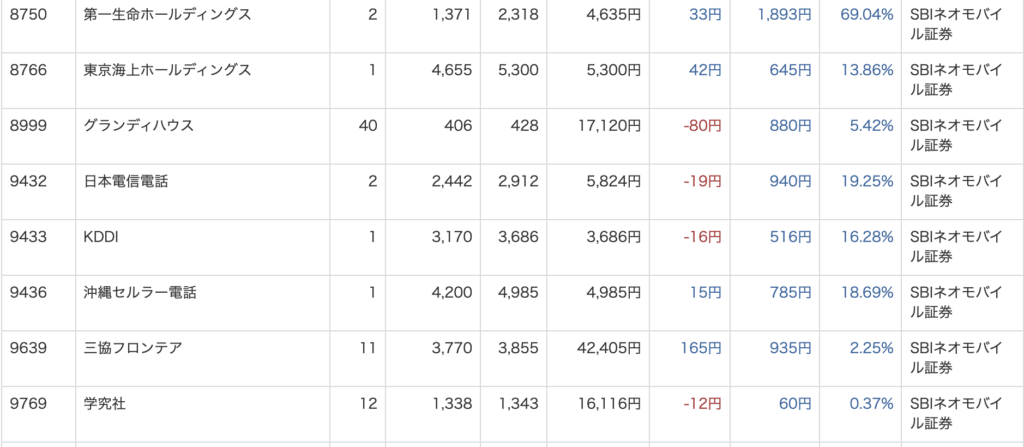
Task: Click the 69.04% gain percentage
Action: click(867, 14)
